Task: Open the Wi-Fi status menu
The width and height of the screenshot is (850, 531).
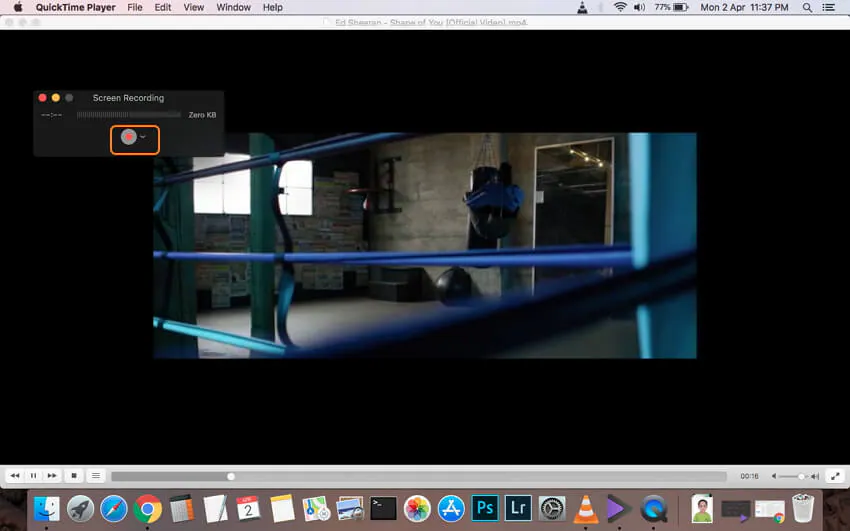Action: point(620,8)
